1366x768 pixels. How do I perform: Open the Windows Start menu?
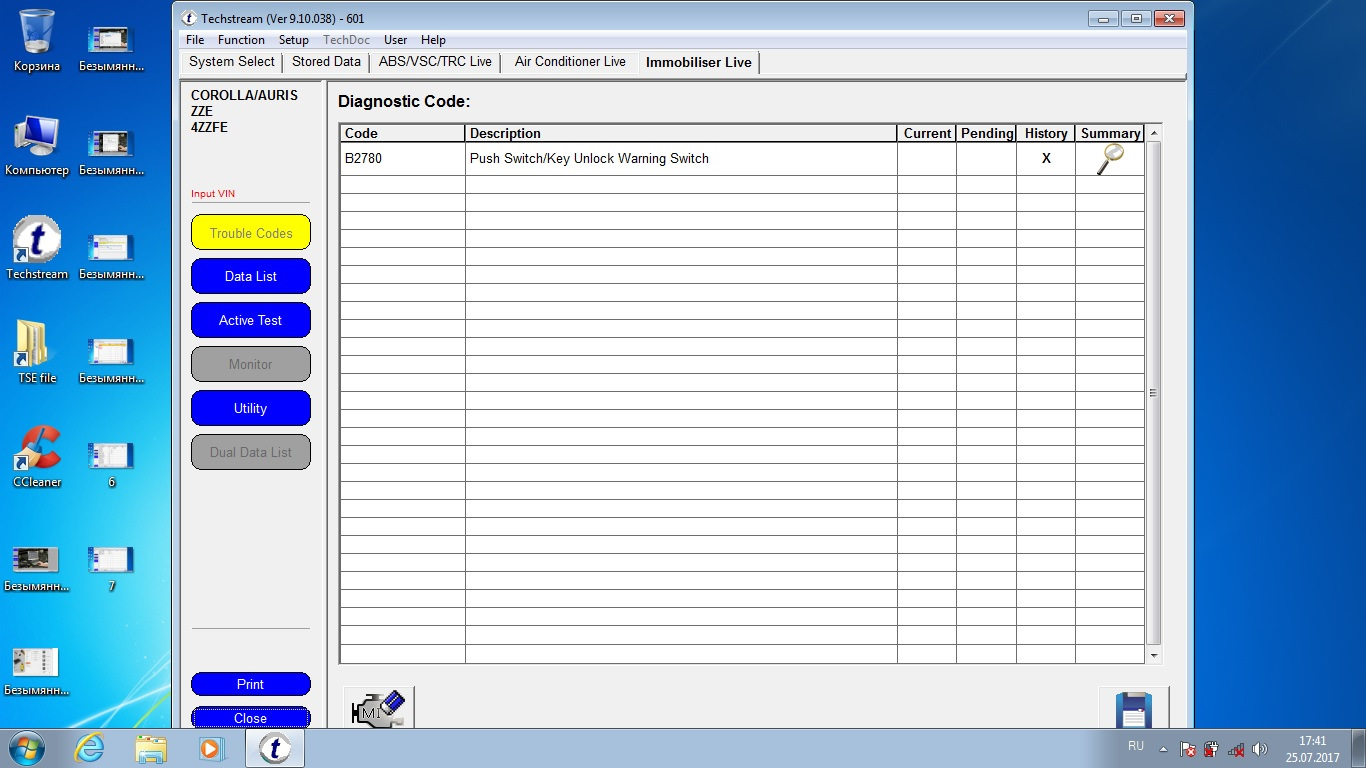[27, 748]
